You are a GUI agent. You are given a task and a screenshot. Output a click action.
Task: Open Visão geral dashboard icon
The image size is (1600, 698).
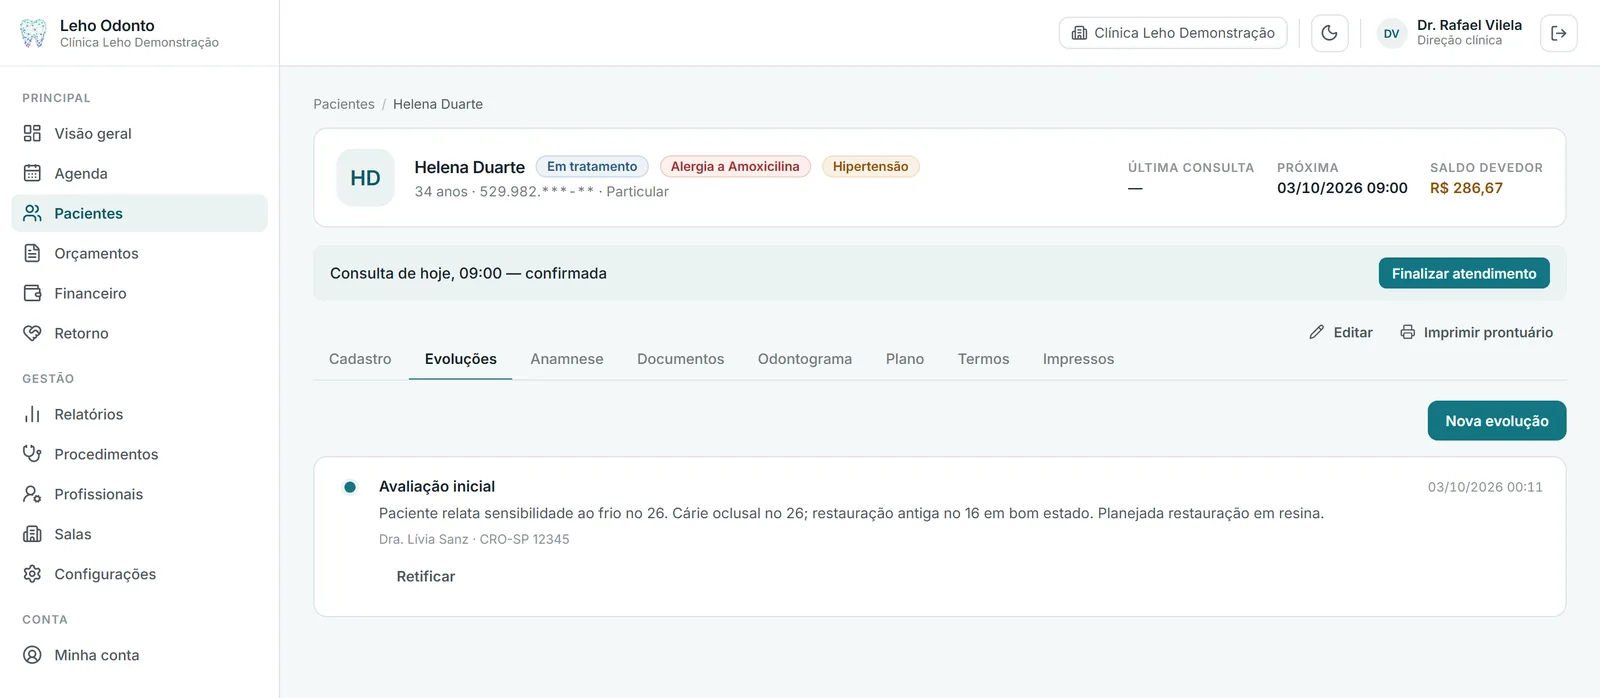[32, 133]
